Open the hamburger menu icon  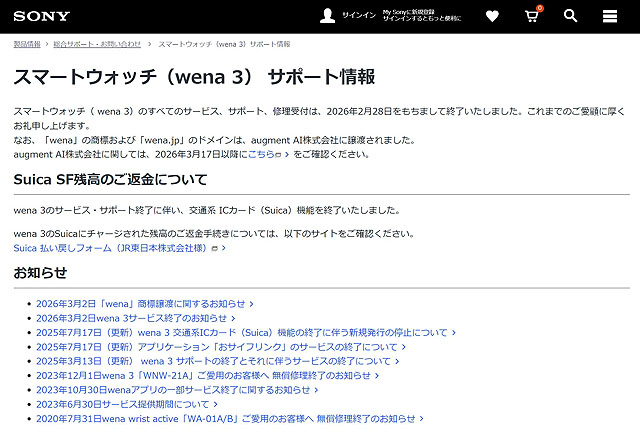[610, 16]
